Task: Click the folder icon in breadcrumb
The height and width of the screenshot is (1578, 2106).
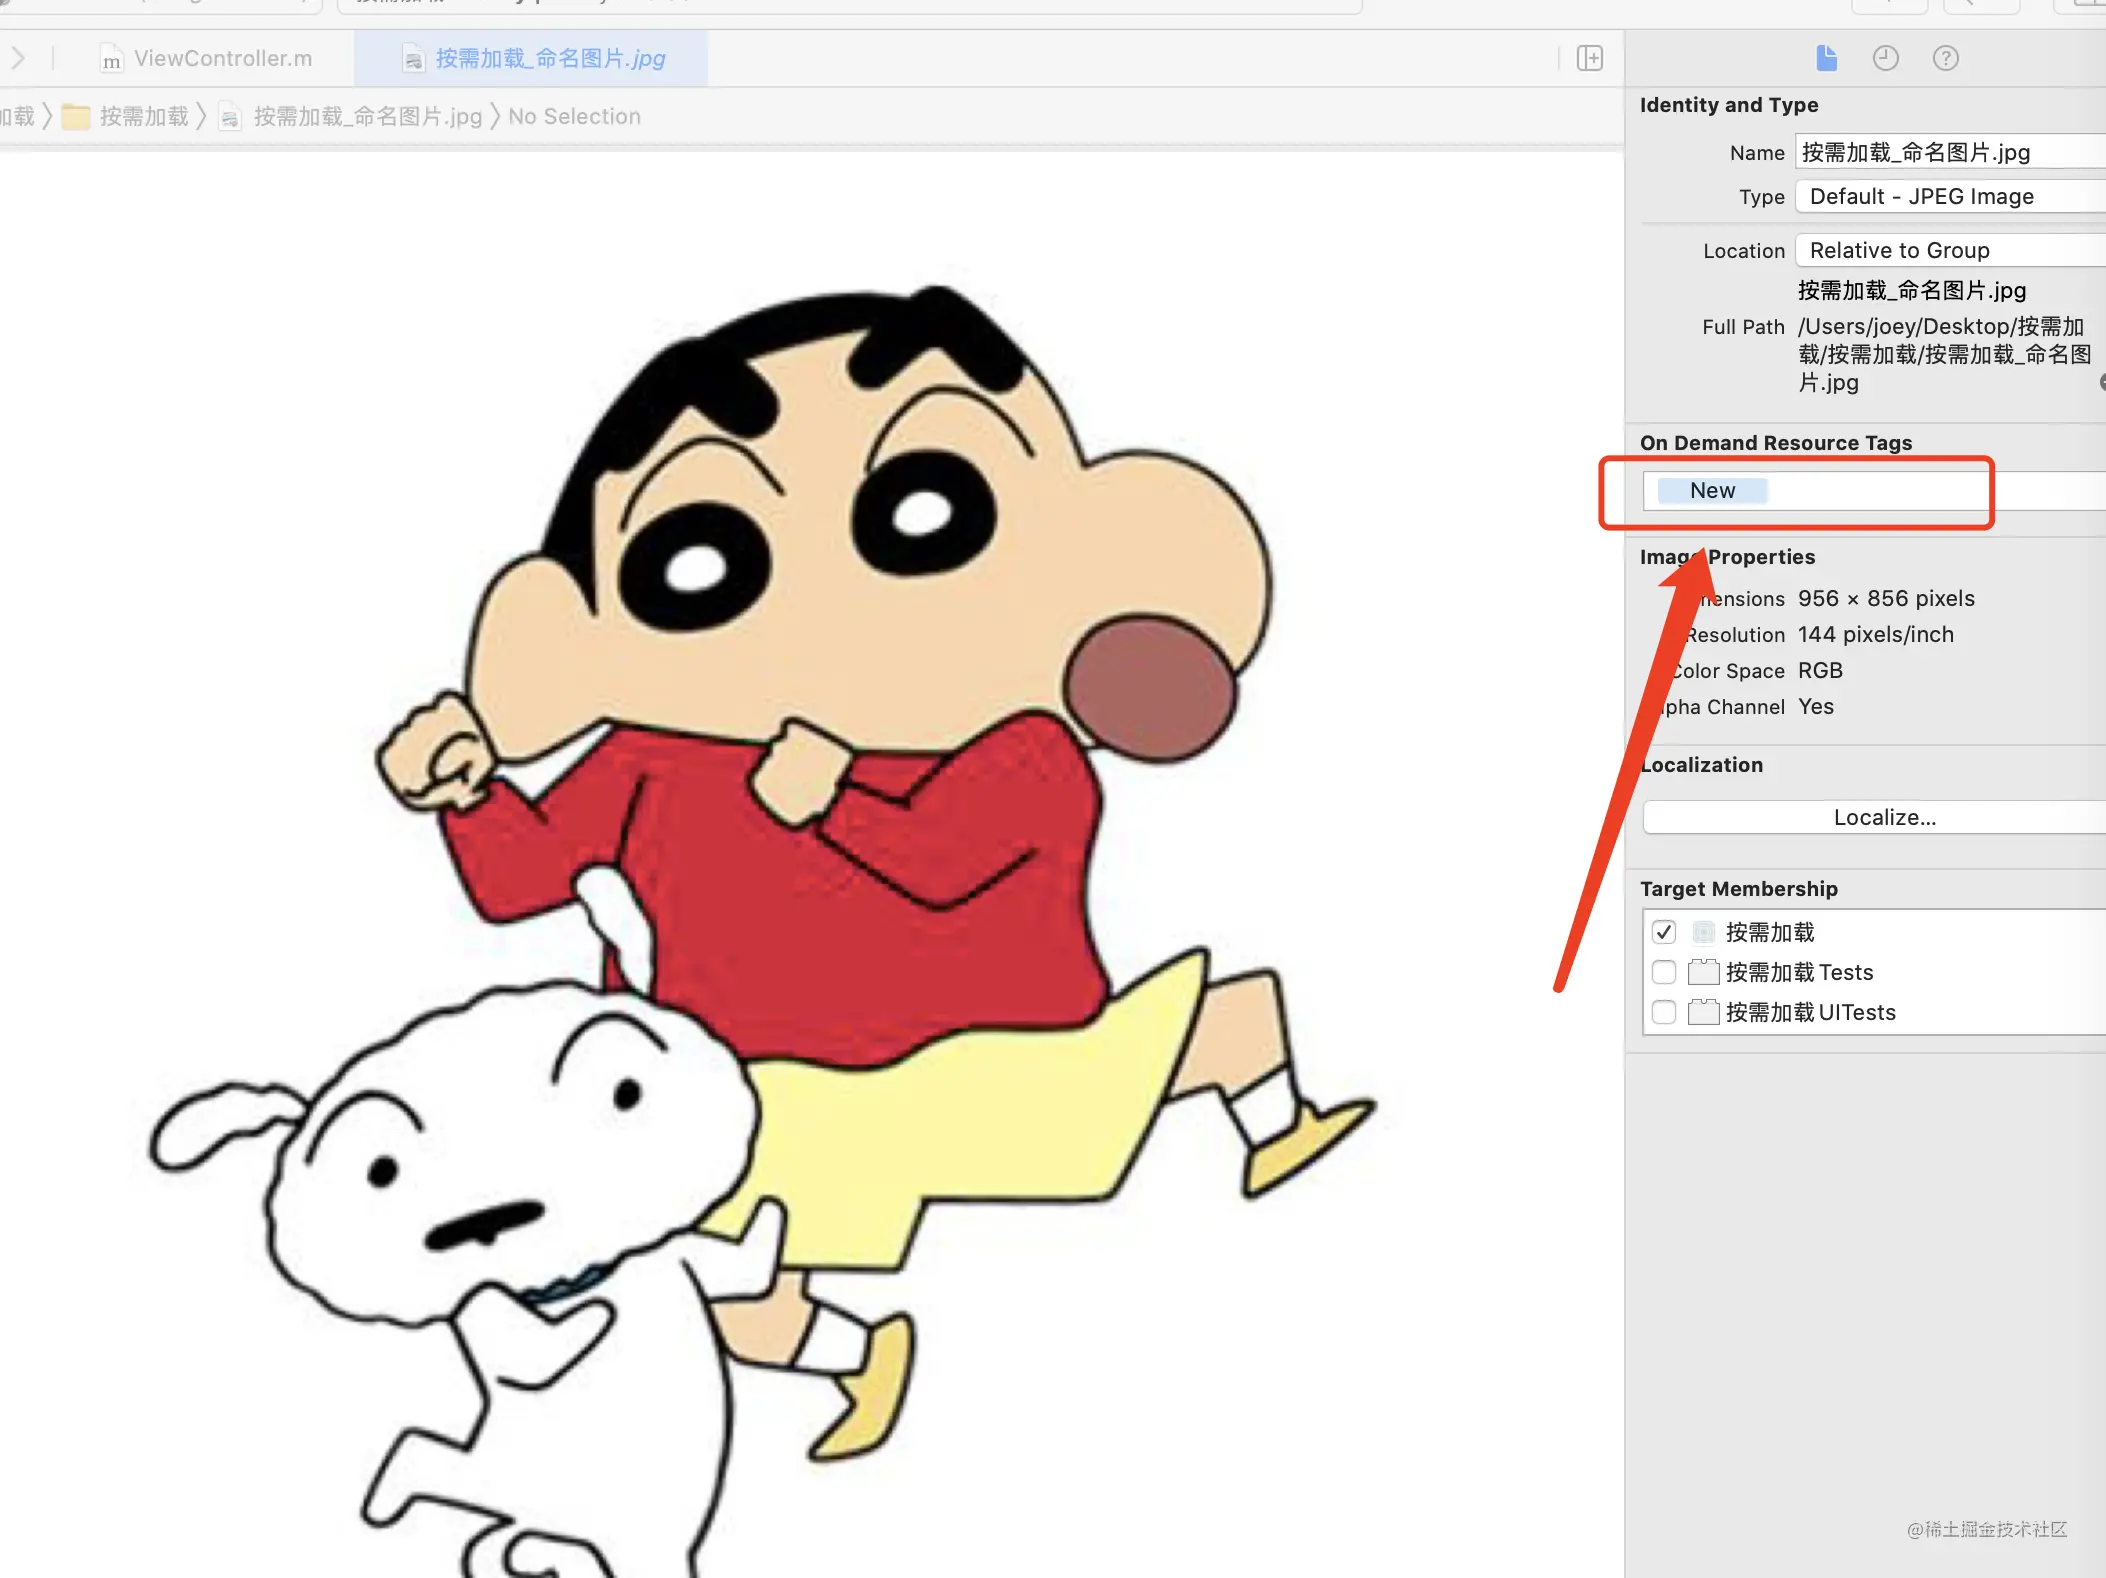Action: (x=76, y=117)
